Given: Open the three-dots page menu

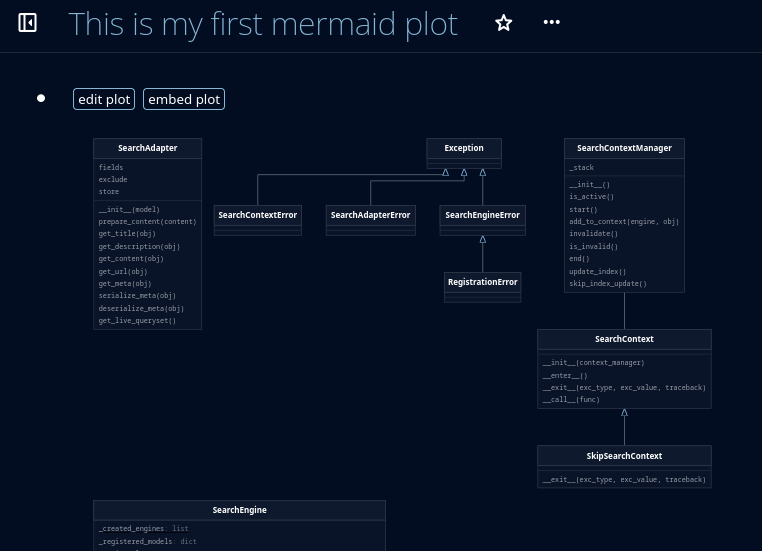Looking at the screenshot, I should 552,22.
